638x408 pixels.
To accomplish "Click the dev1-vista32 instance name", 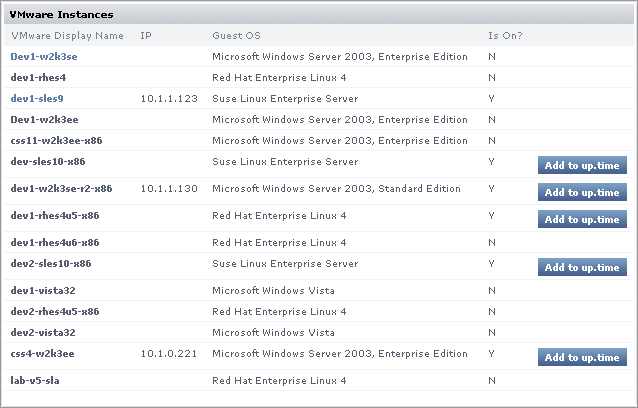I will 43,291.
